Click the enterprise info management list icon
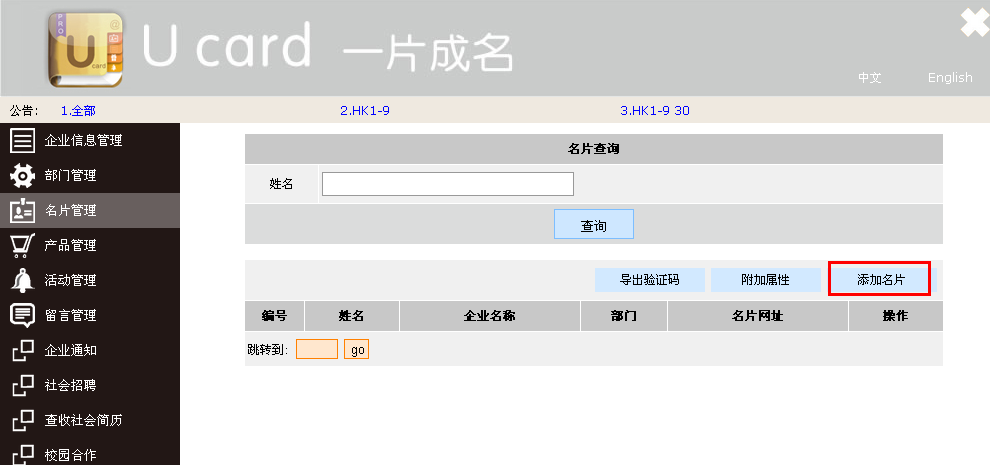Viewport: 990px width, 465px height. (x=23, y=140)
